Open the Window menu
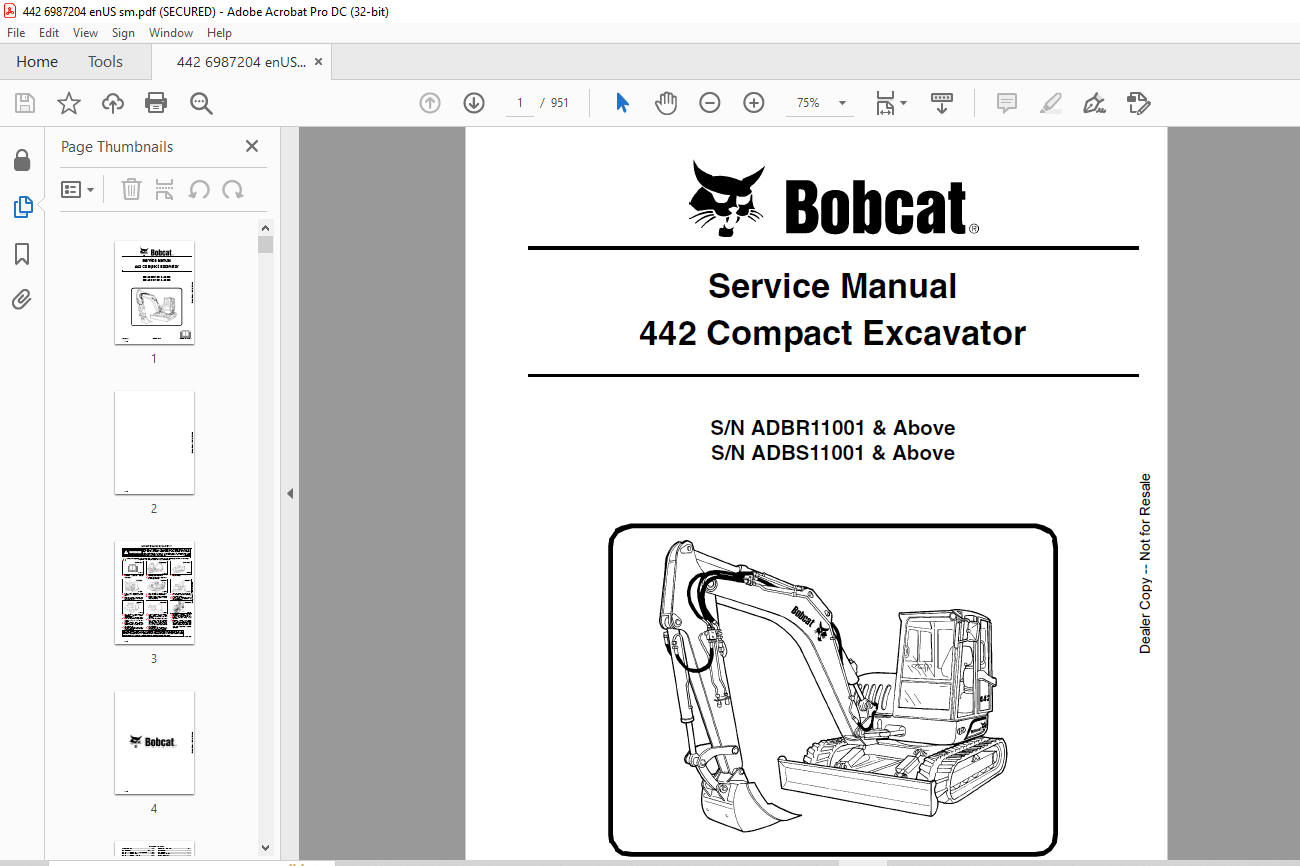 (171, 33)
